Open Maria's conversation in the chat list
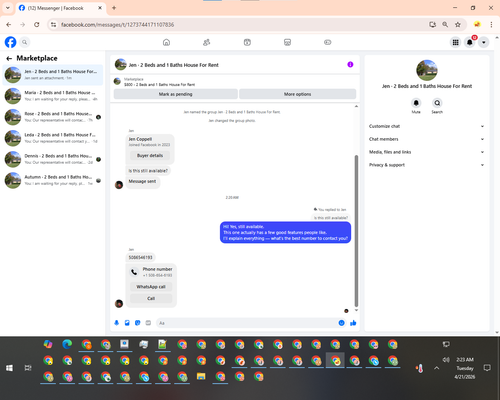The width and height of the screenshot is (500, 400). (53, 96)
